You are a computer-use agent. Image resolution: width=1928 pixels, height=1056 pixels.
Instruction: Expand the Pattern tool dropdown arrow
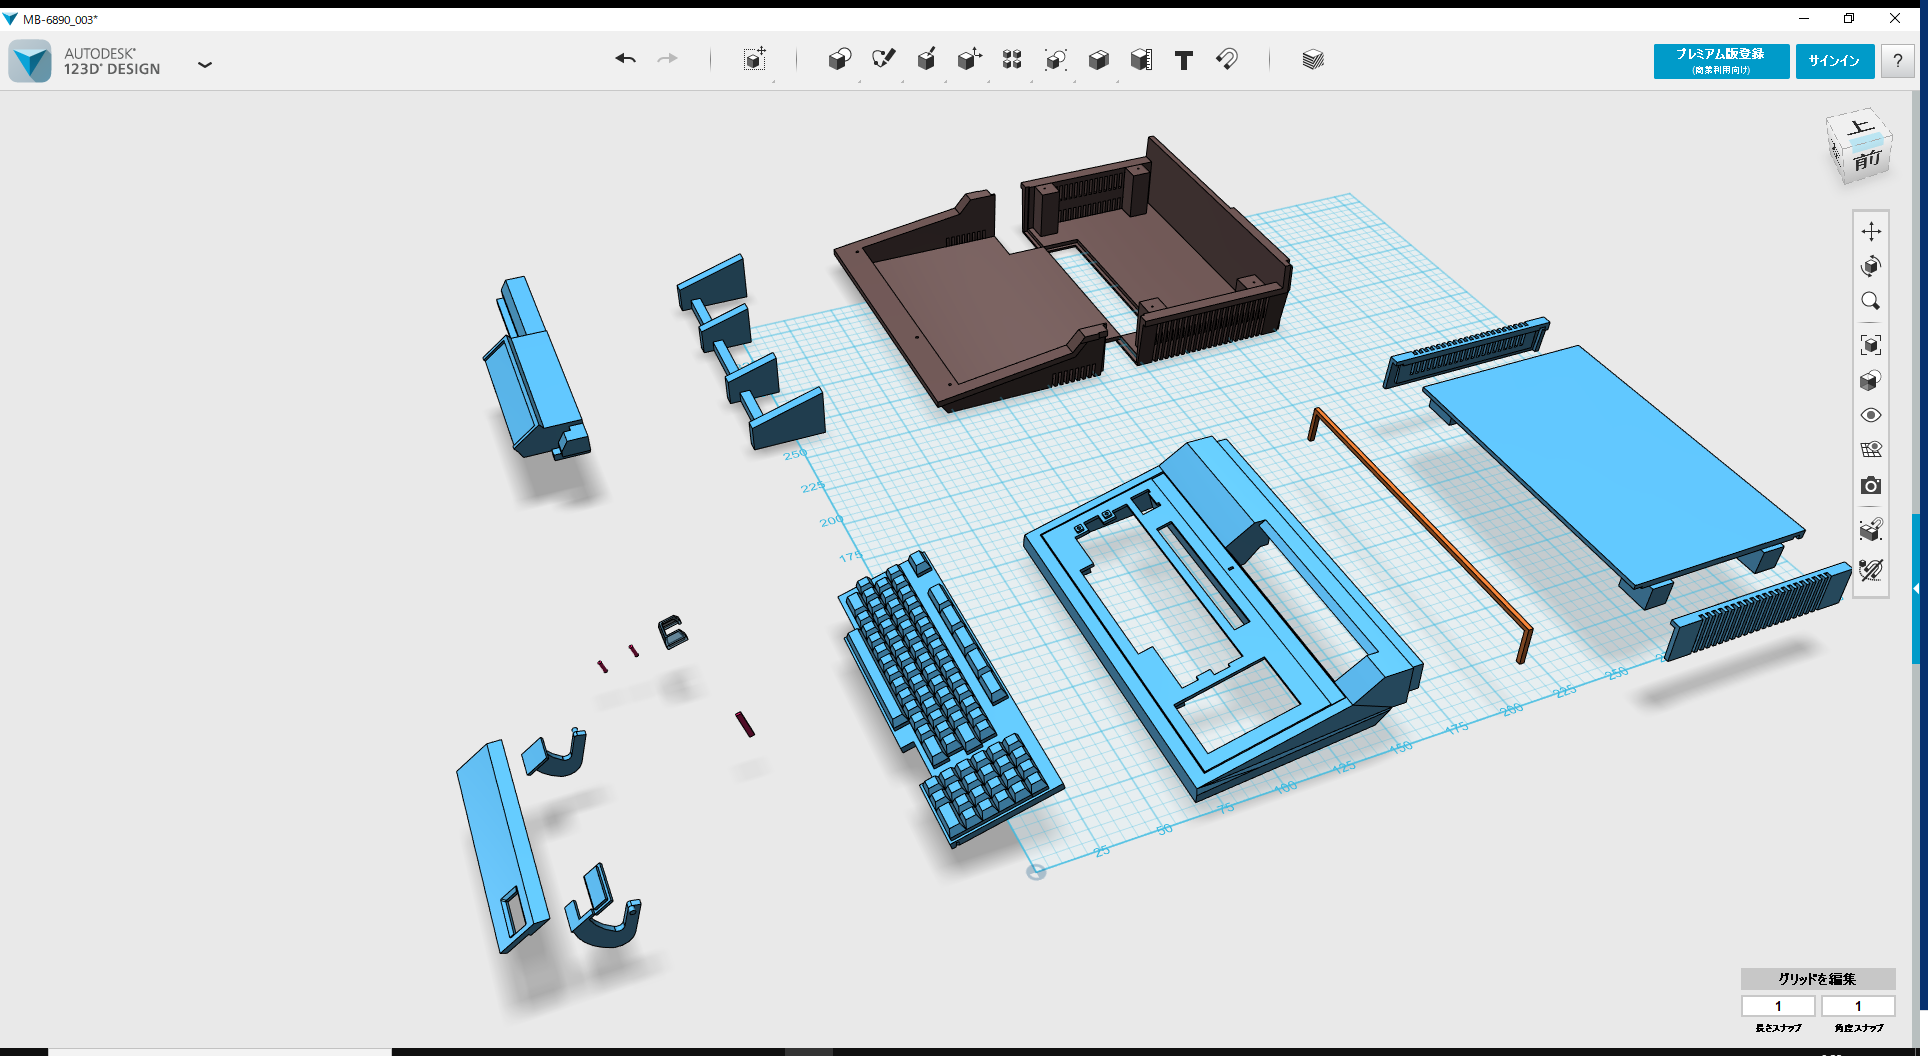coord(1032,79)
